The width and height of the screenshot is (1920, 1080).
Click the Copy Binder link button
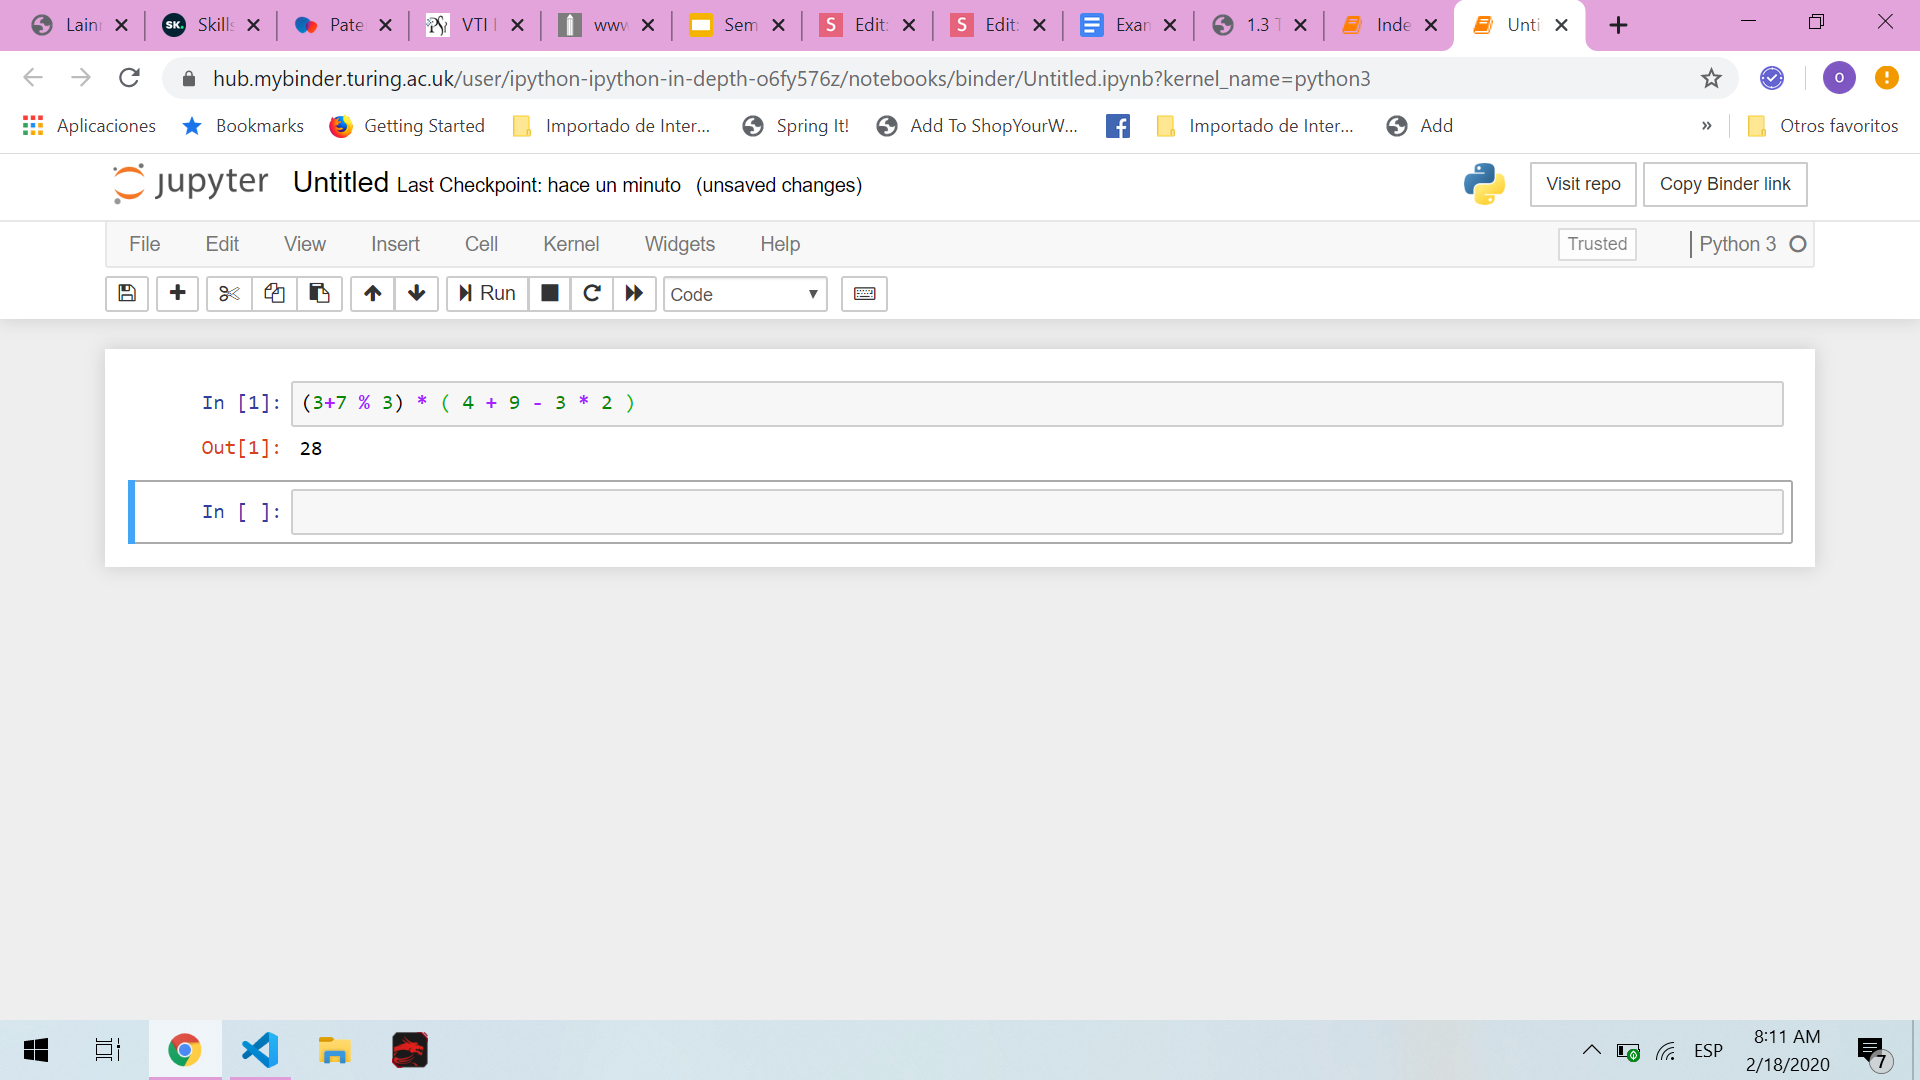click(x=1724, y=184)
